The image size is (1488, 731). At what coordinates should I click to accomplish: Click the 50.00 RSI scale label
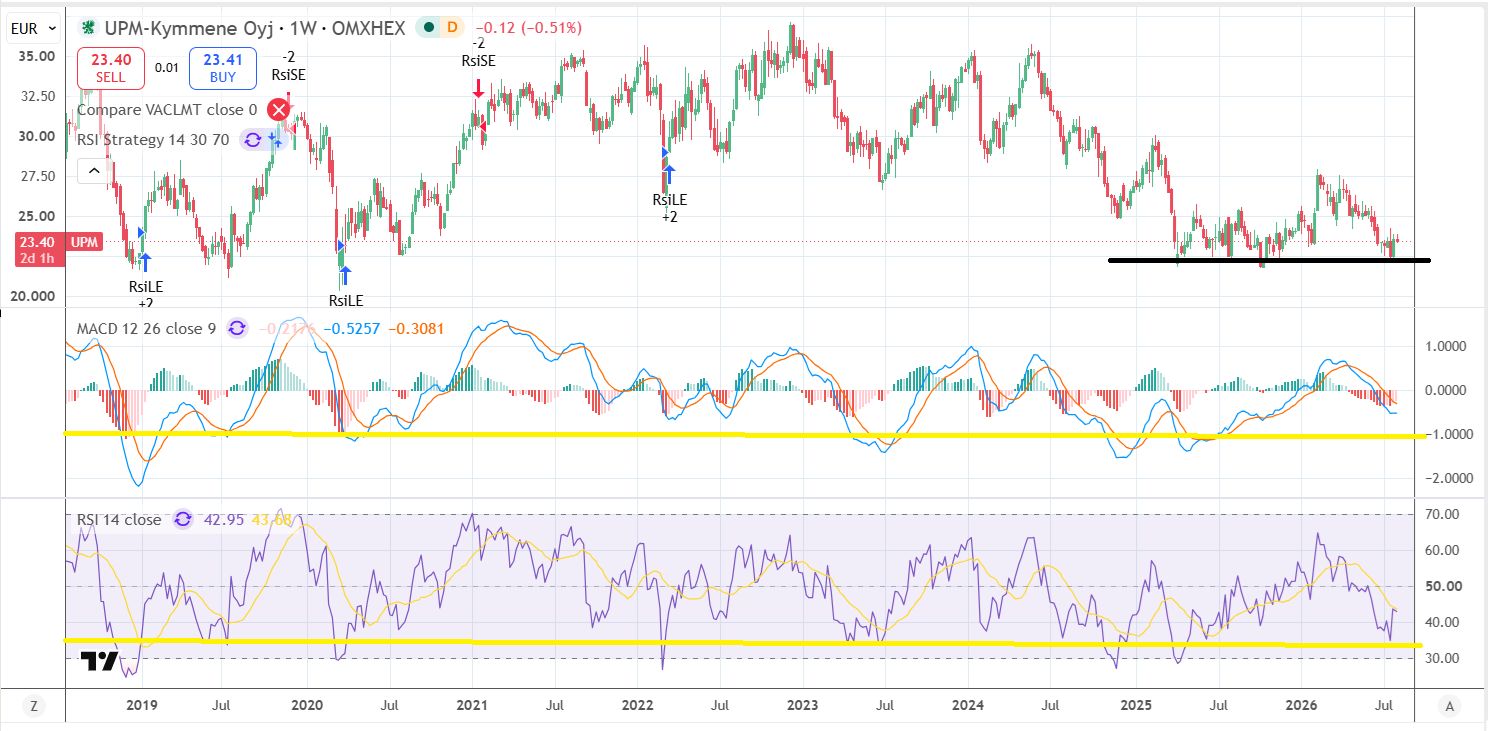[1444, 586]
